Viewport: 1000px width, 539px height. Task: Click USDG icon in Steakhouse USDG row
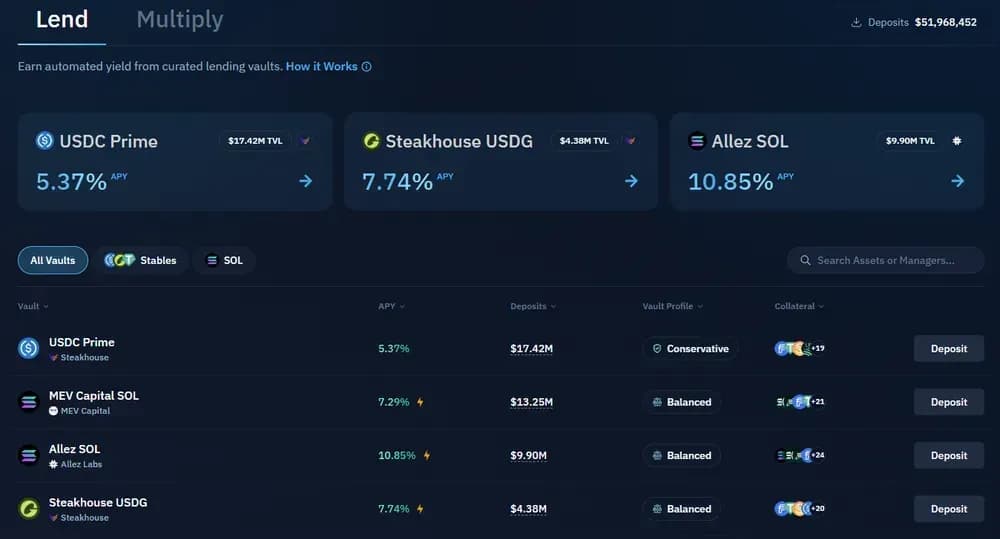coord(29,509)
